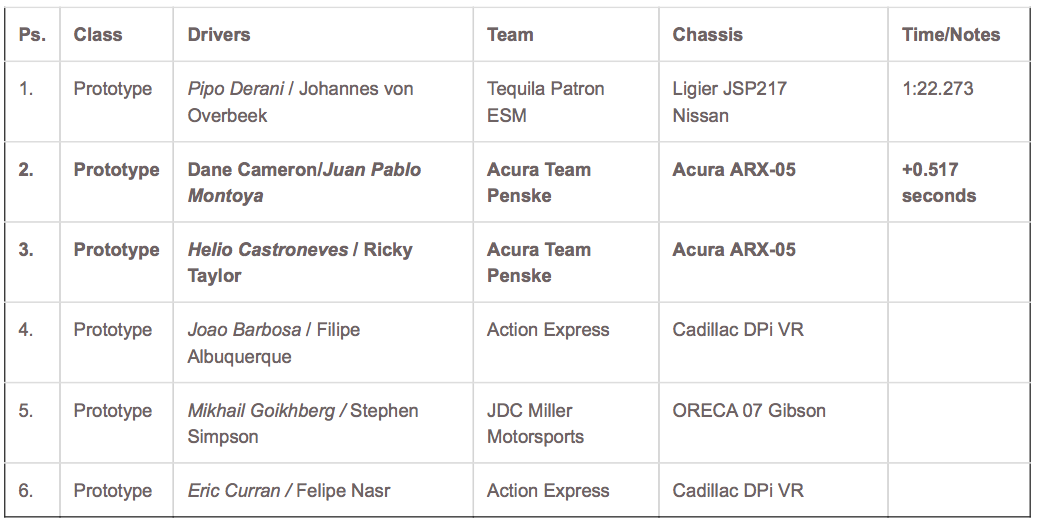Viewport: 1039px width, 526px height.
Task: Select the Helio Castroneves / Ricky Taylor cell
Action: pos(300,262)
